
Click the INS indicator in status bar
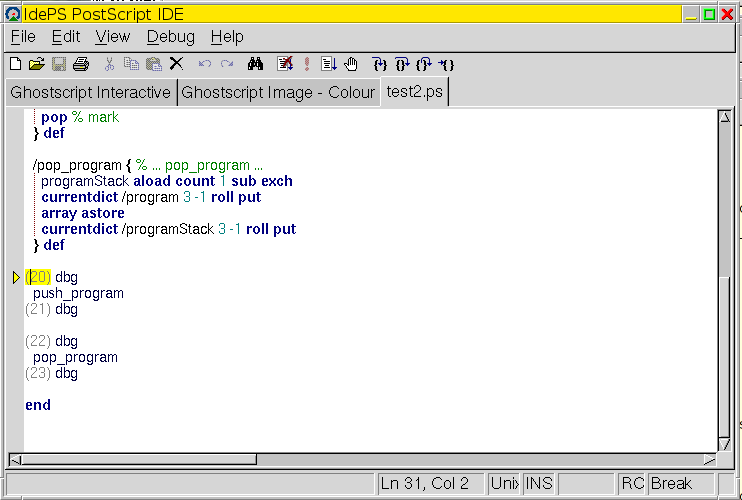pyautogui.click(x=538, y=484)
